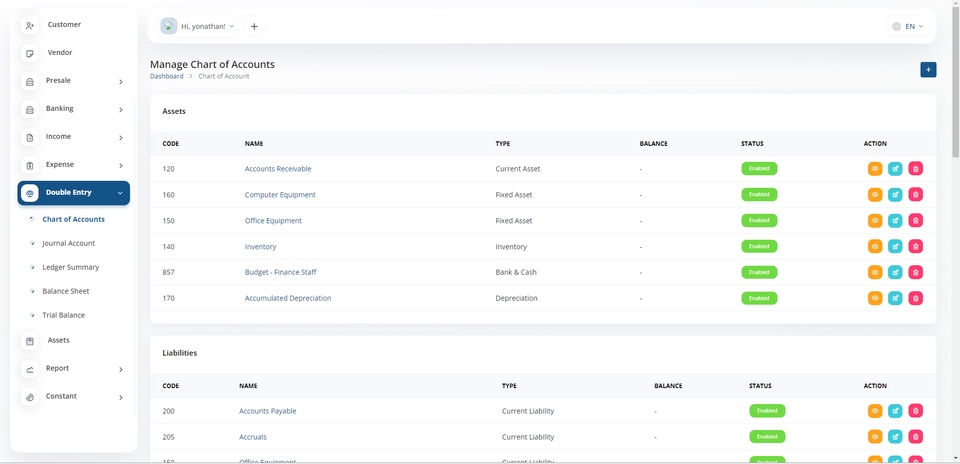The image size is (960, 464).
Task: Click the Presale sidebar icon
Action: (29, 82)
